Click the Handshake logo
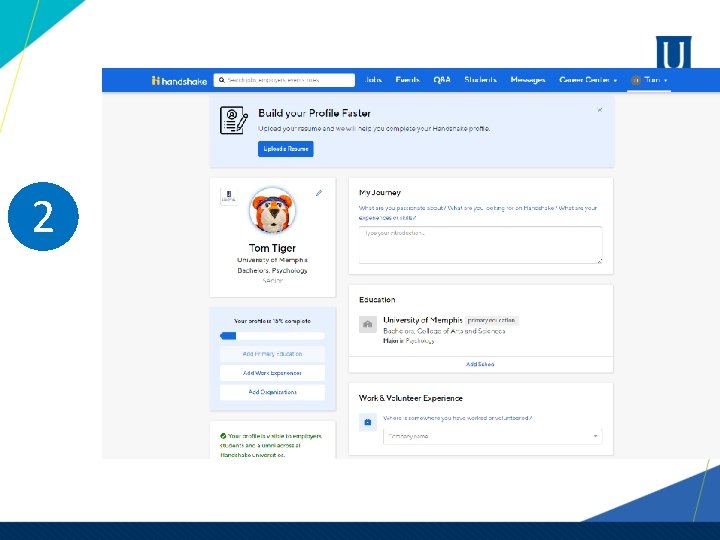This screenshot has width=720, height=540. (180, 81)
